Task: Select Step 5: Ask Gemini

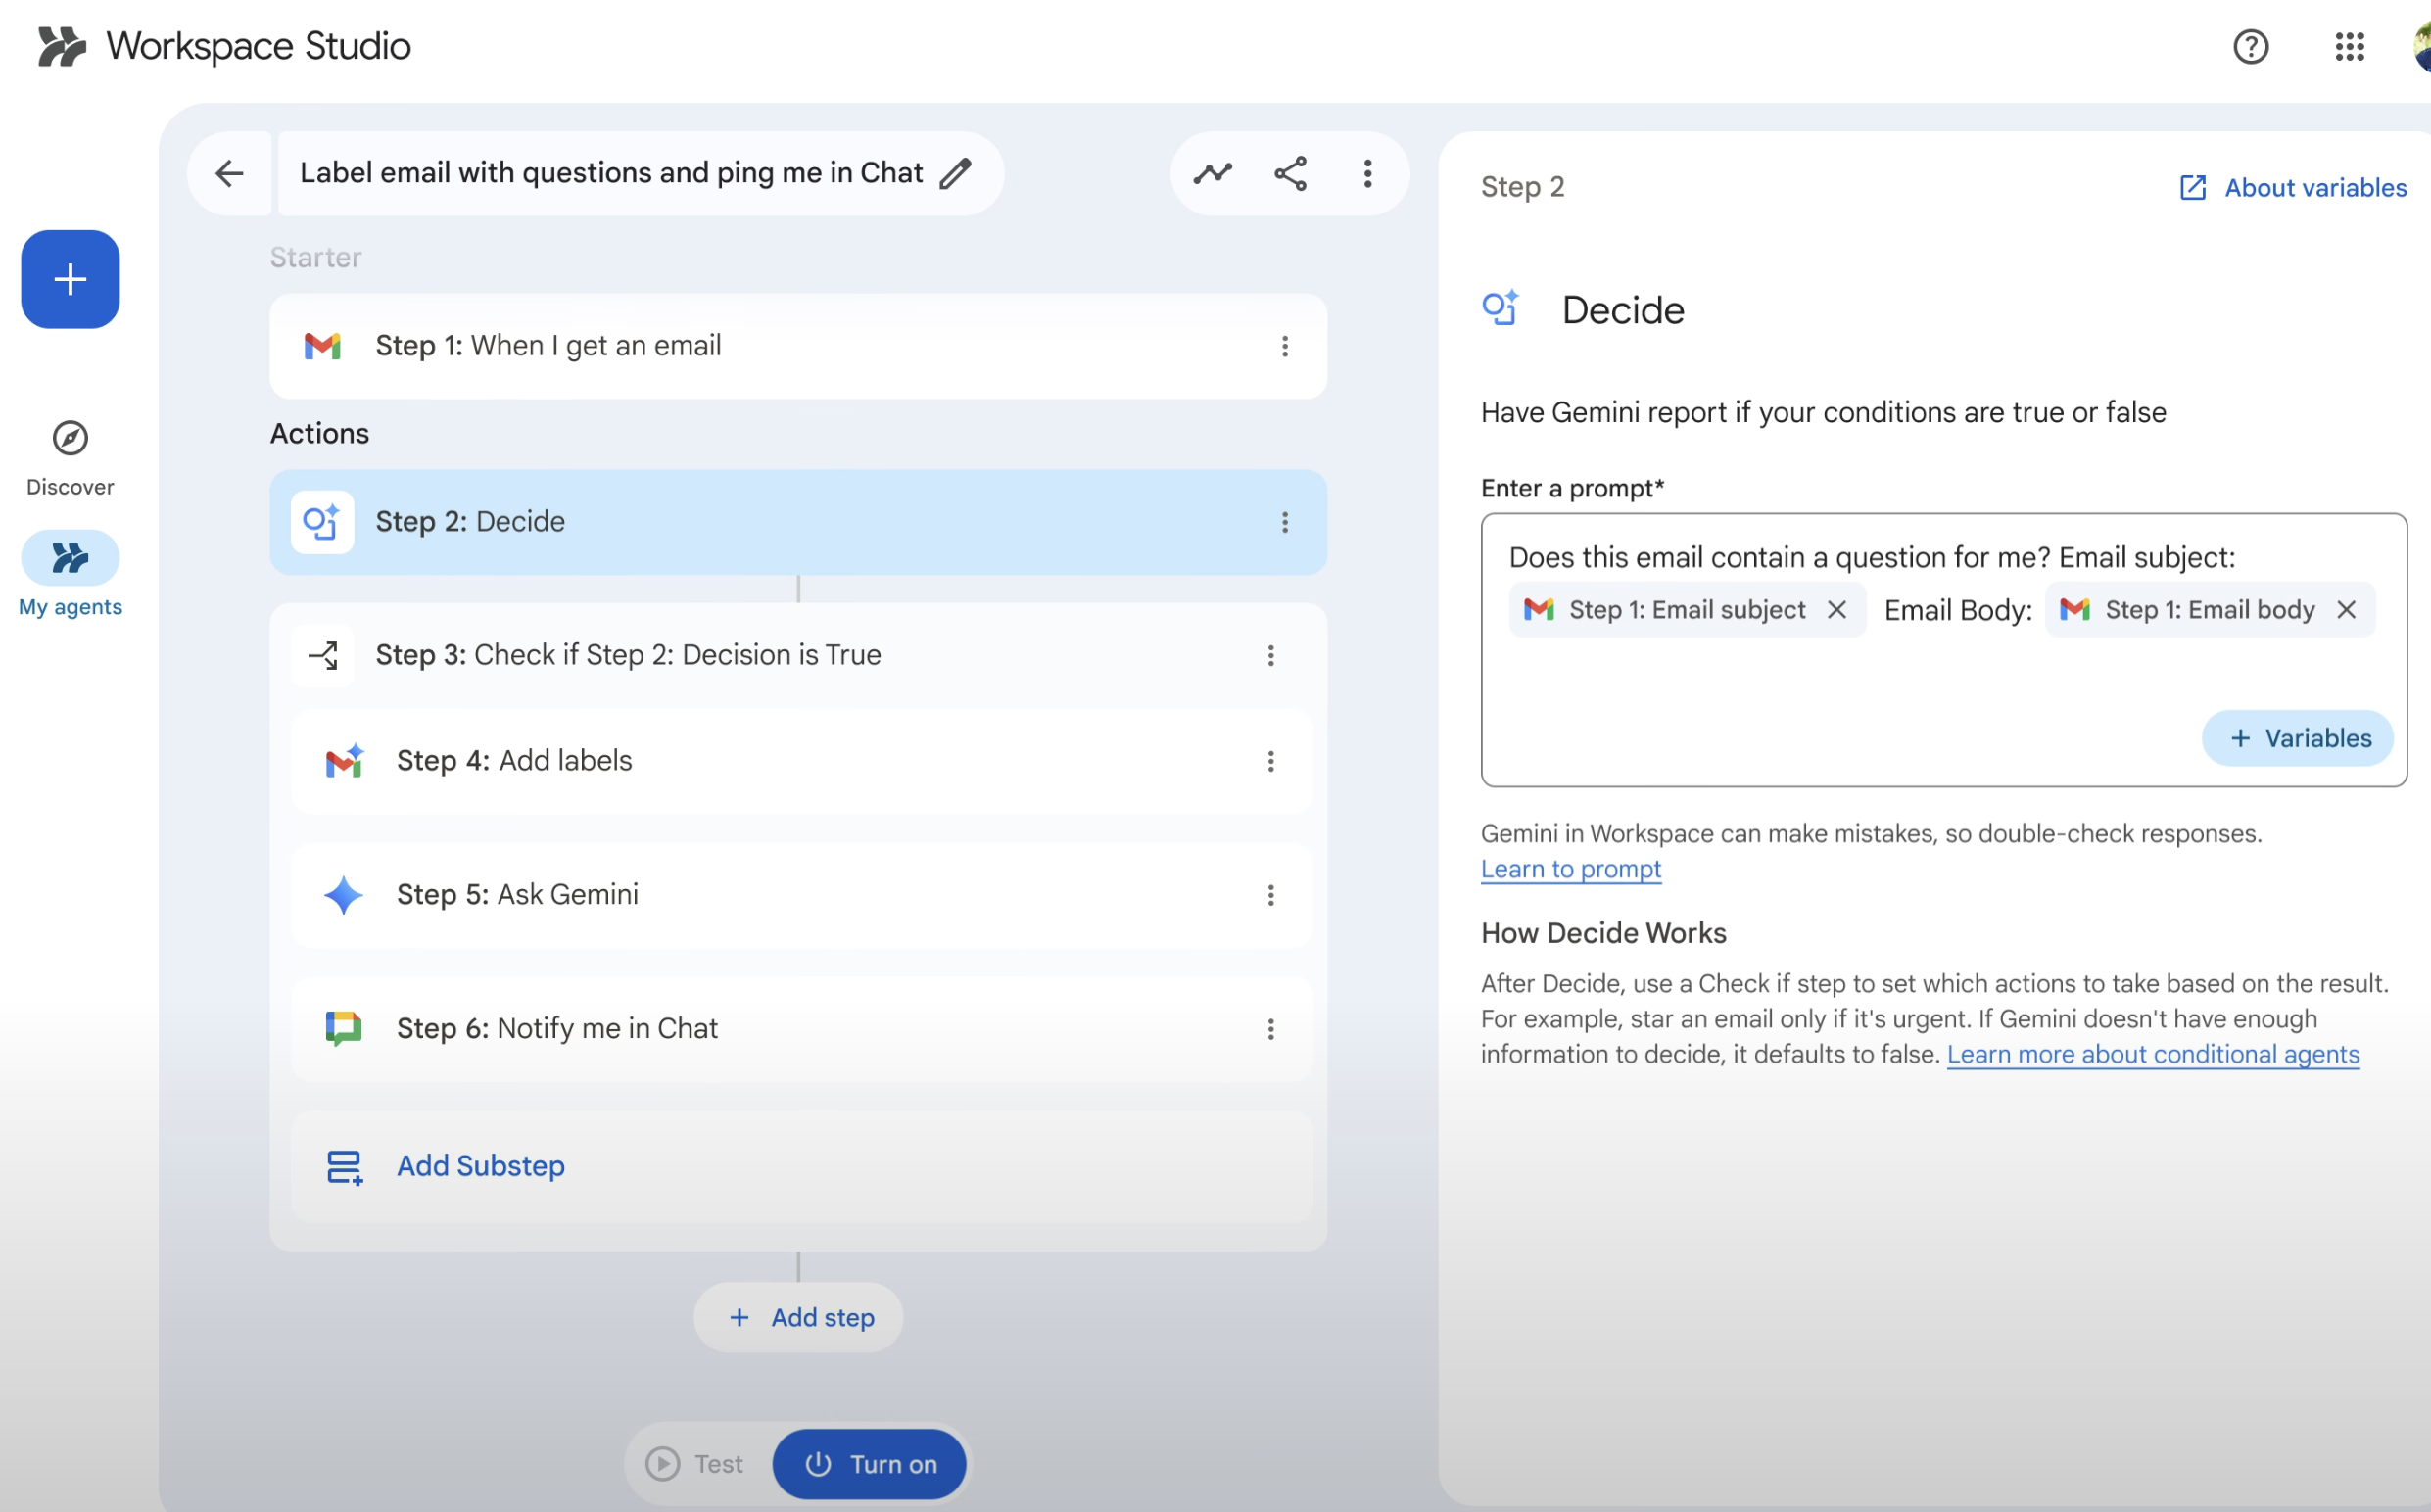Action: point(802,895)
